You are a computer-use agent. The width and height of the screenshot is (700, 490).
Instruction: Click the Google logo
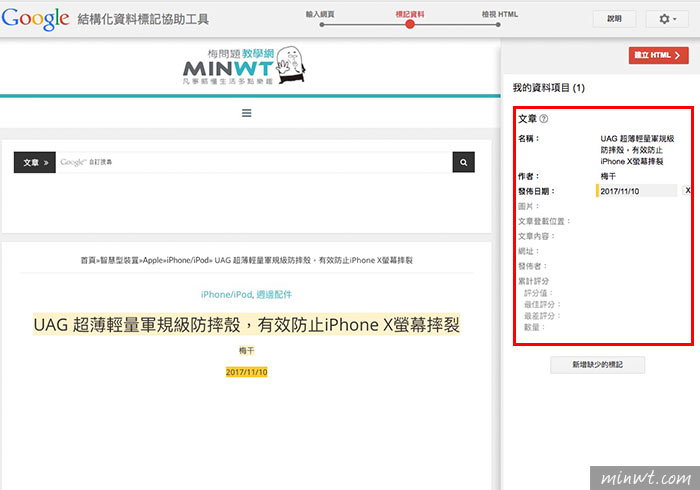tap(35, 19)
